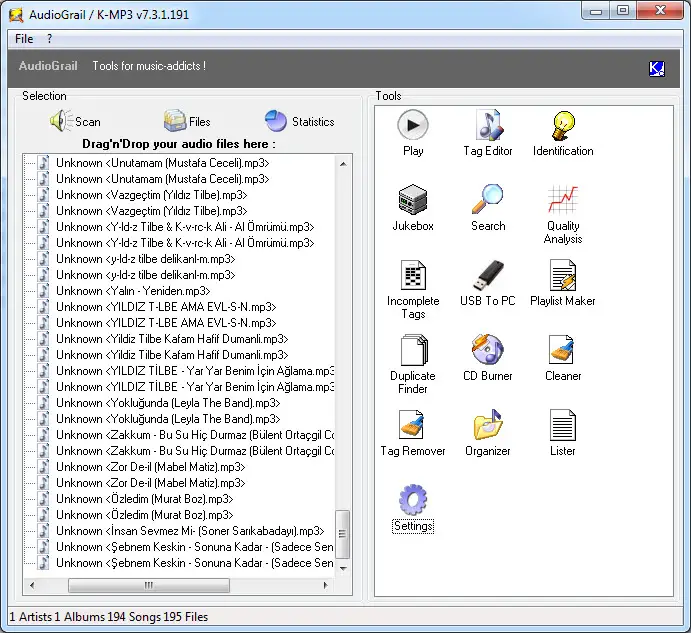Image resolution: width=691 pixels, height=633 pixels.
Task: Open the File menu
Action: click(x=24, y=39)
